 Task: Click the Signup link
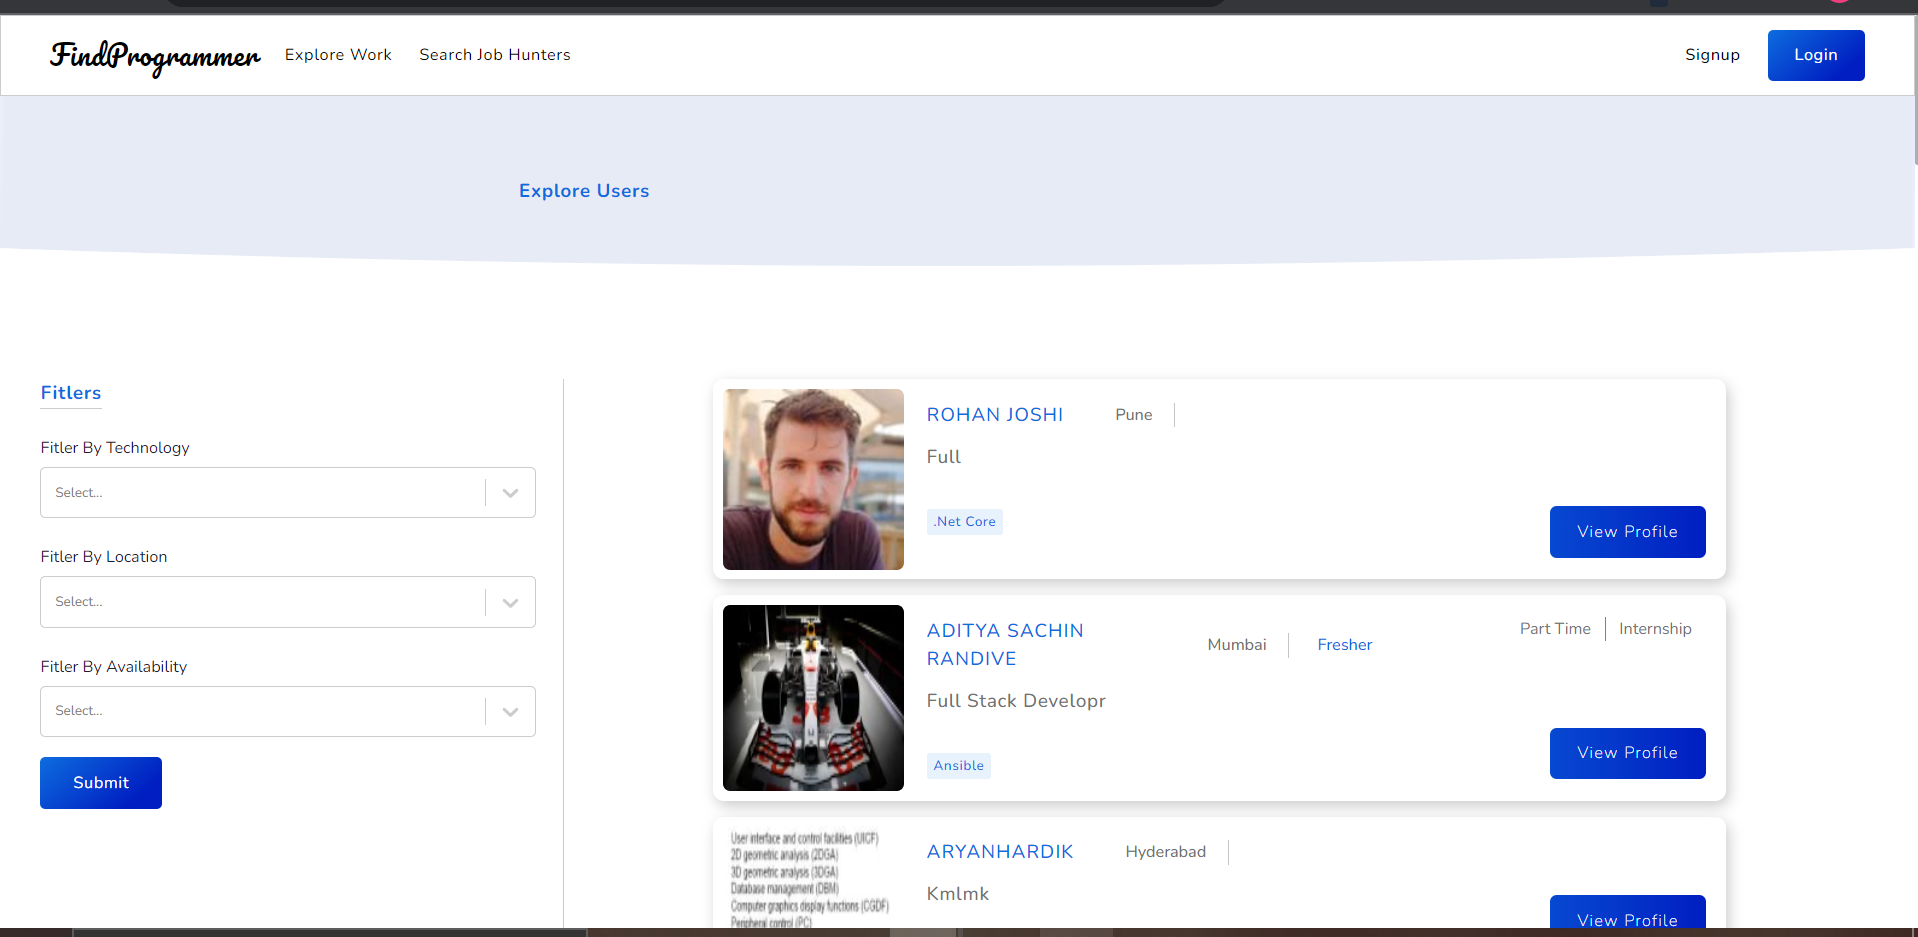pyautogui.click(x=1712, y=55)
